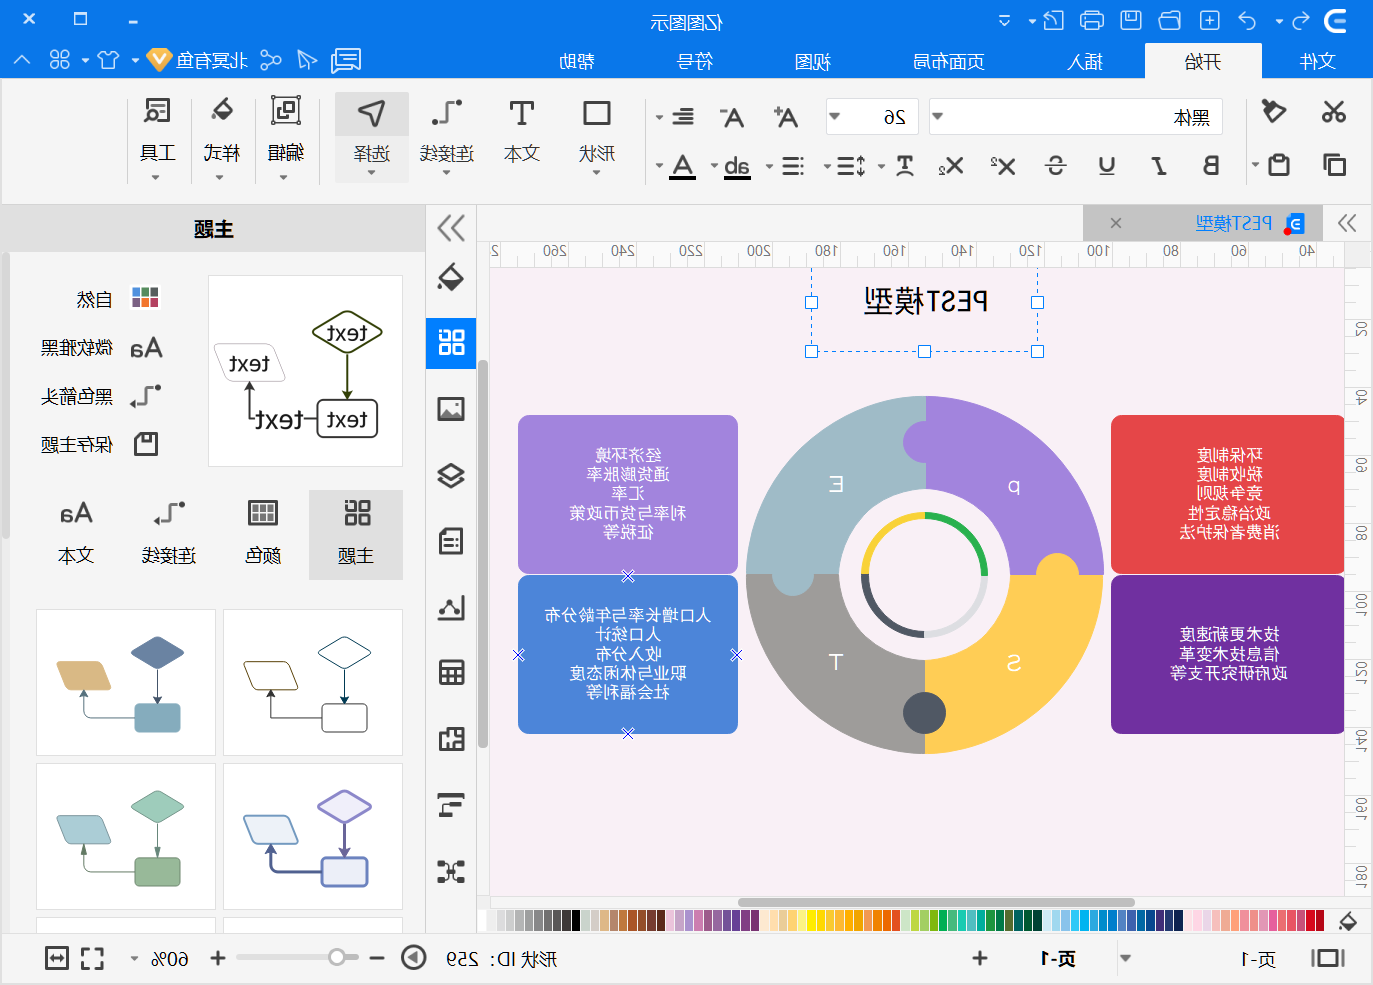
Task: Click the comment icon in menu bar
Action: coord(346,60)
